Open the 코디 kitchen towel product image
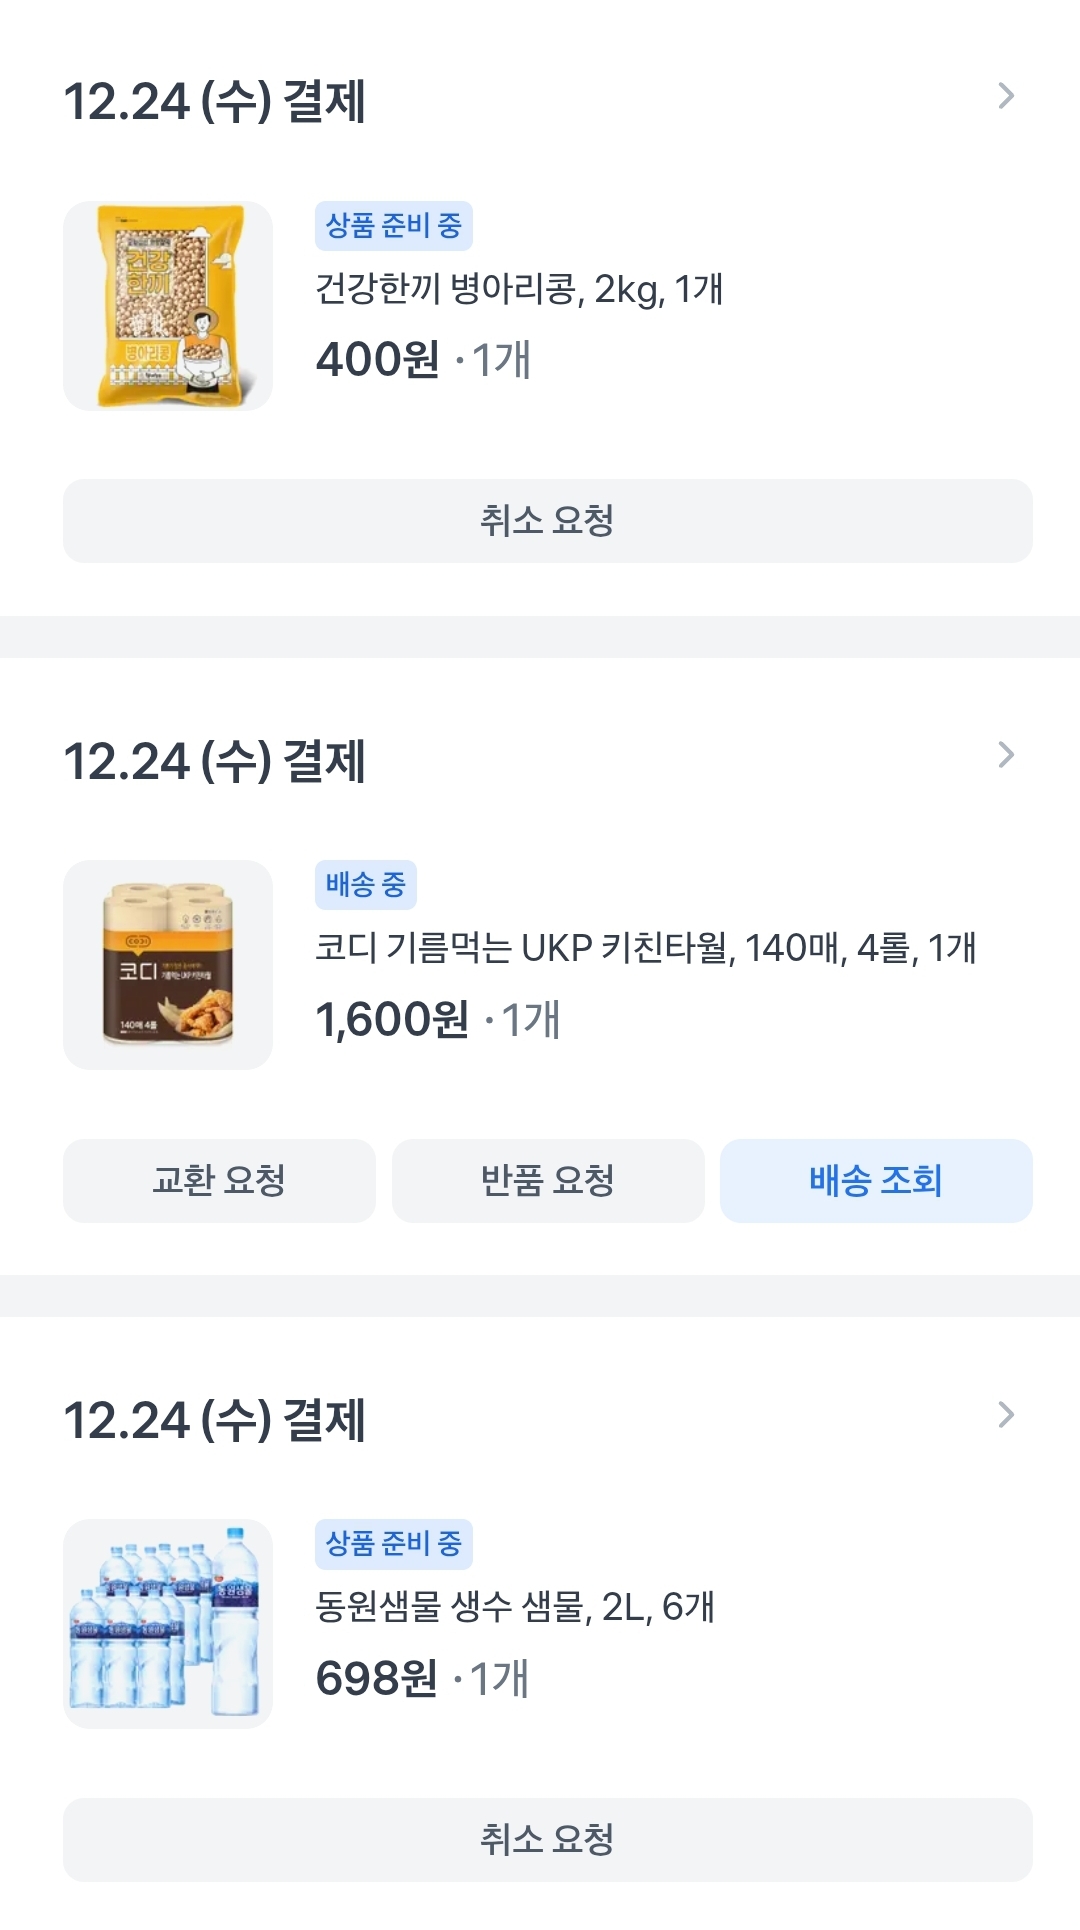This screenshot has height=1930, width=1080. tap(168, 965)
